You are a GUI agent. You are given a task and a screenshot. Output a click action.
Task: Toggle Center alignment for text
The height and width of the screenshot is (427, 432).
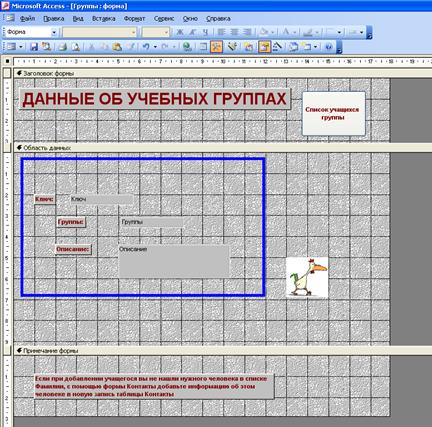point(234,32)
